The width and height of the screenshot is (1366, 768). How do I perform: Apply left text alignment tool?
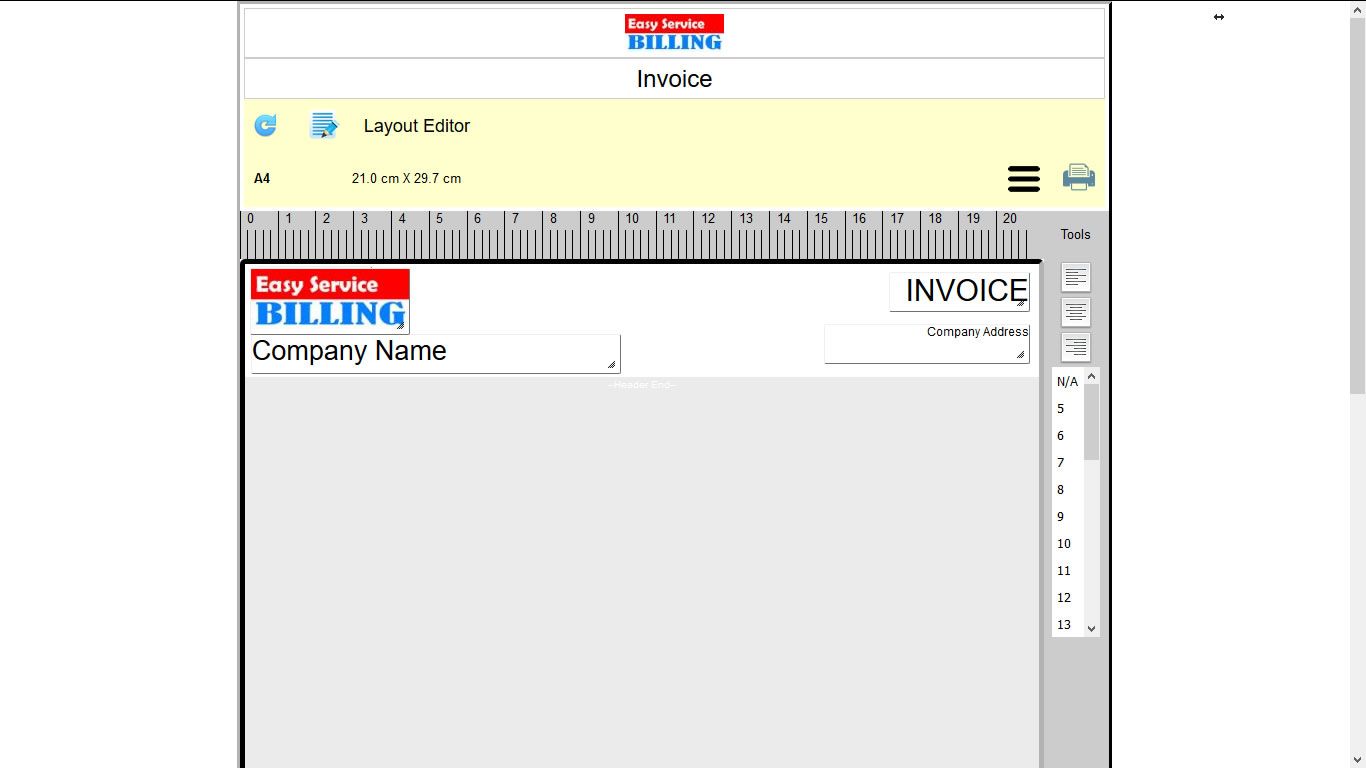(1076, 277)
